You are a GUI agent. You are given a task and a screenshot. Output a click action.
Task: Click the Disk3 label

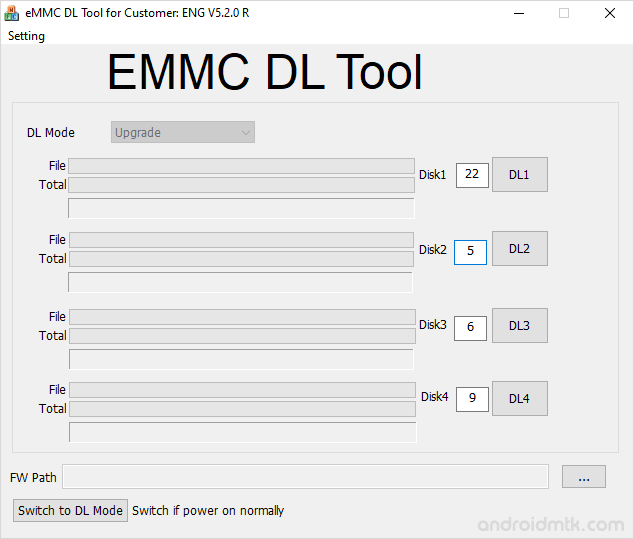pos(433,325)
